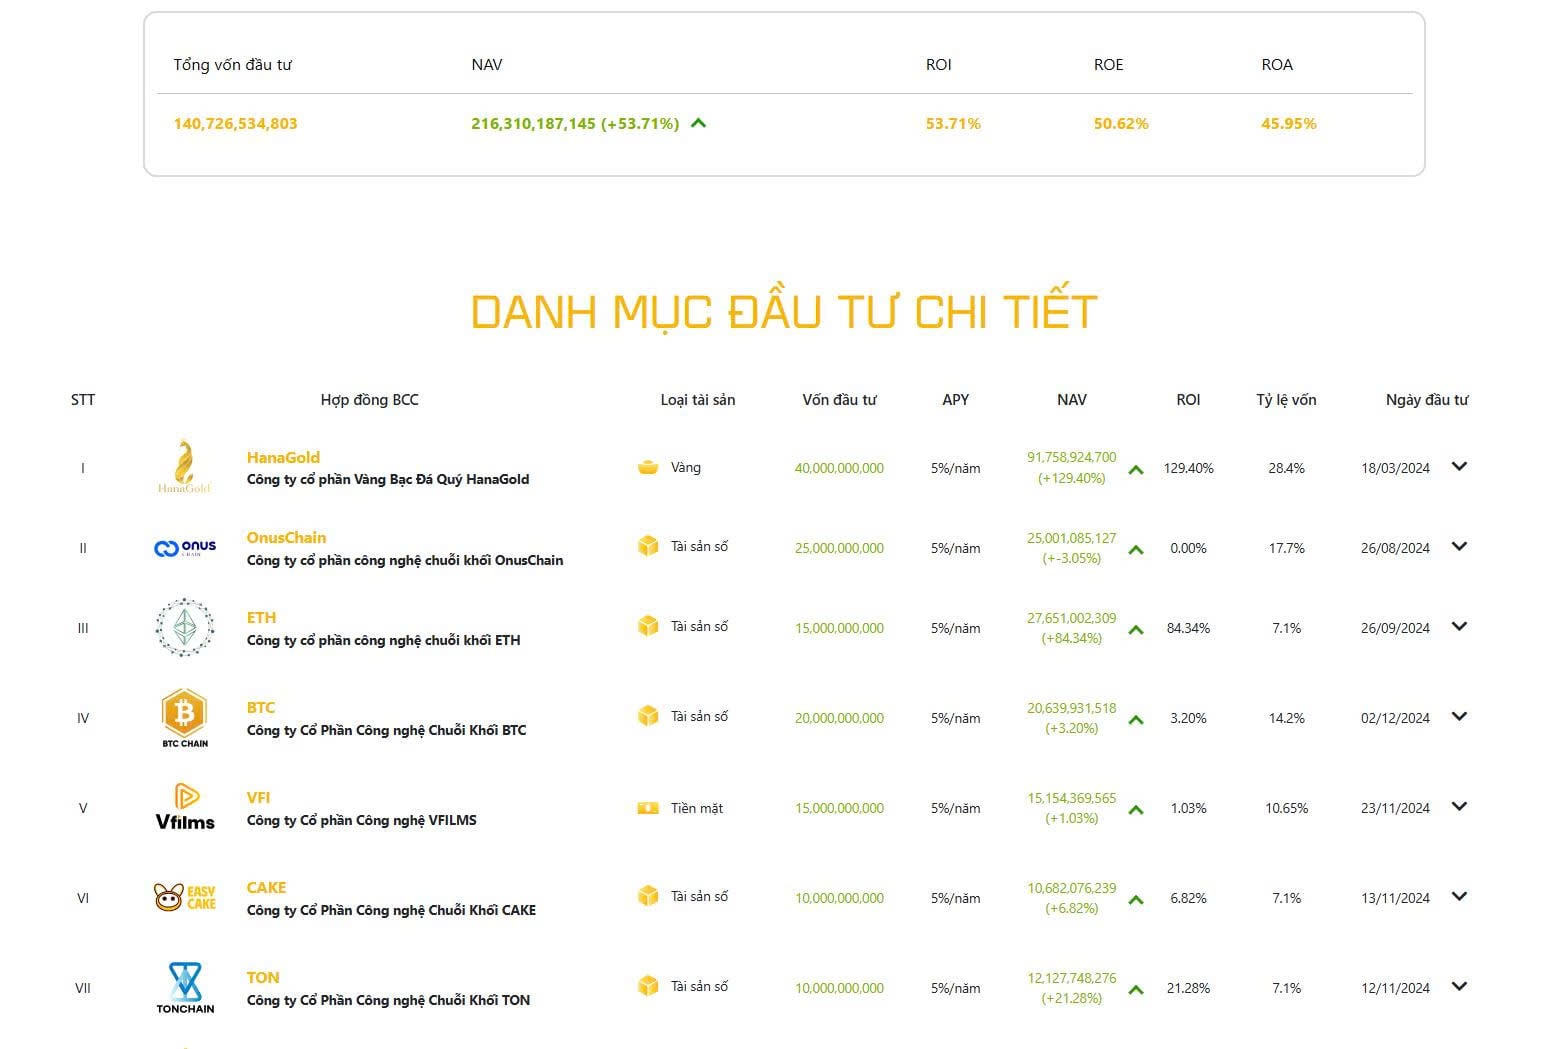The width and height of the screenshot is (1568, 1049).
Task: Click the NAV column header
Action: pos(1071,400)
